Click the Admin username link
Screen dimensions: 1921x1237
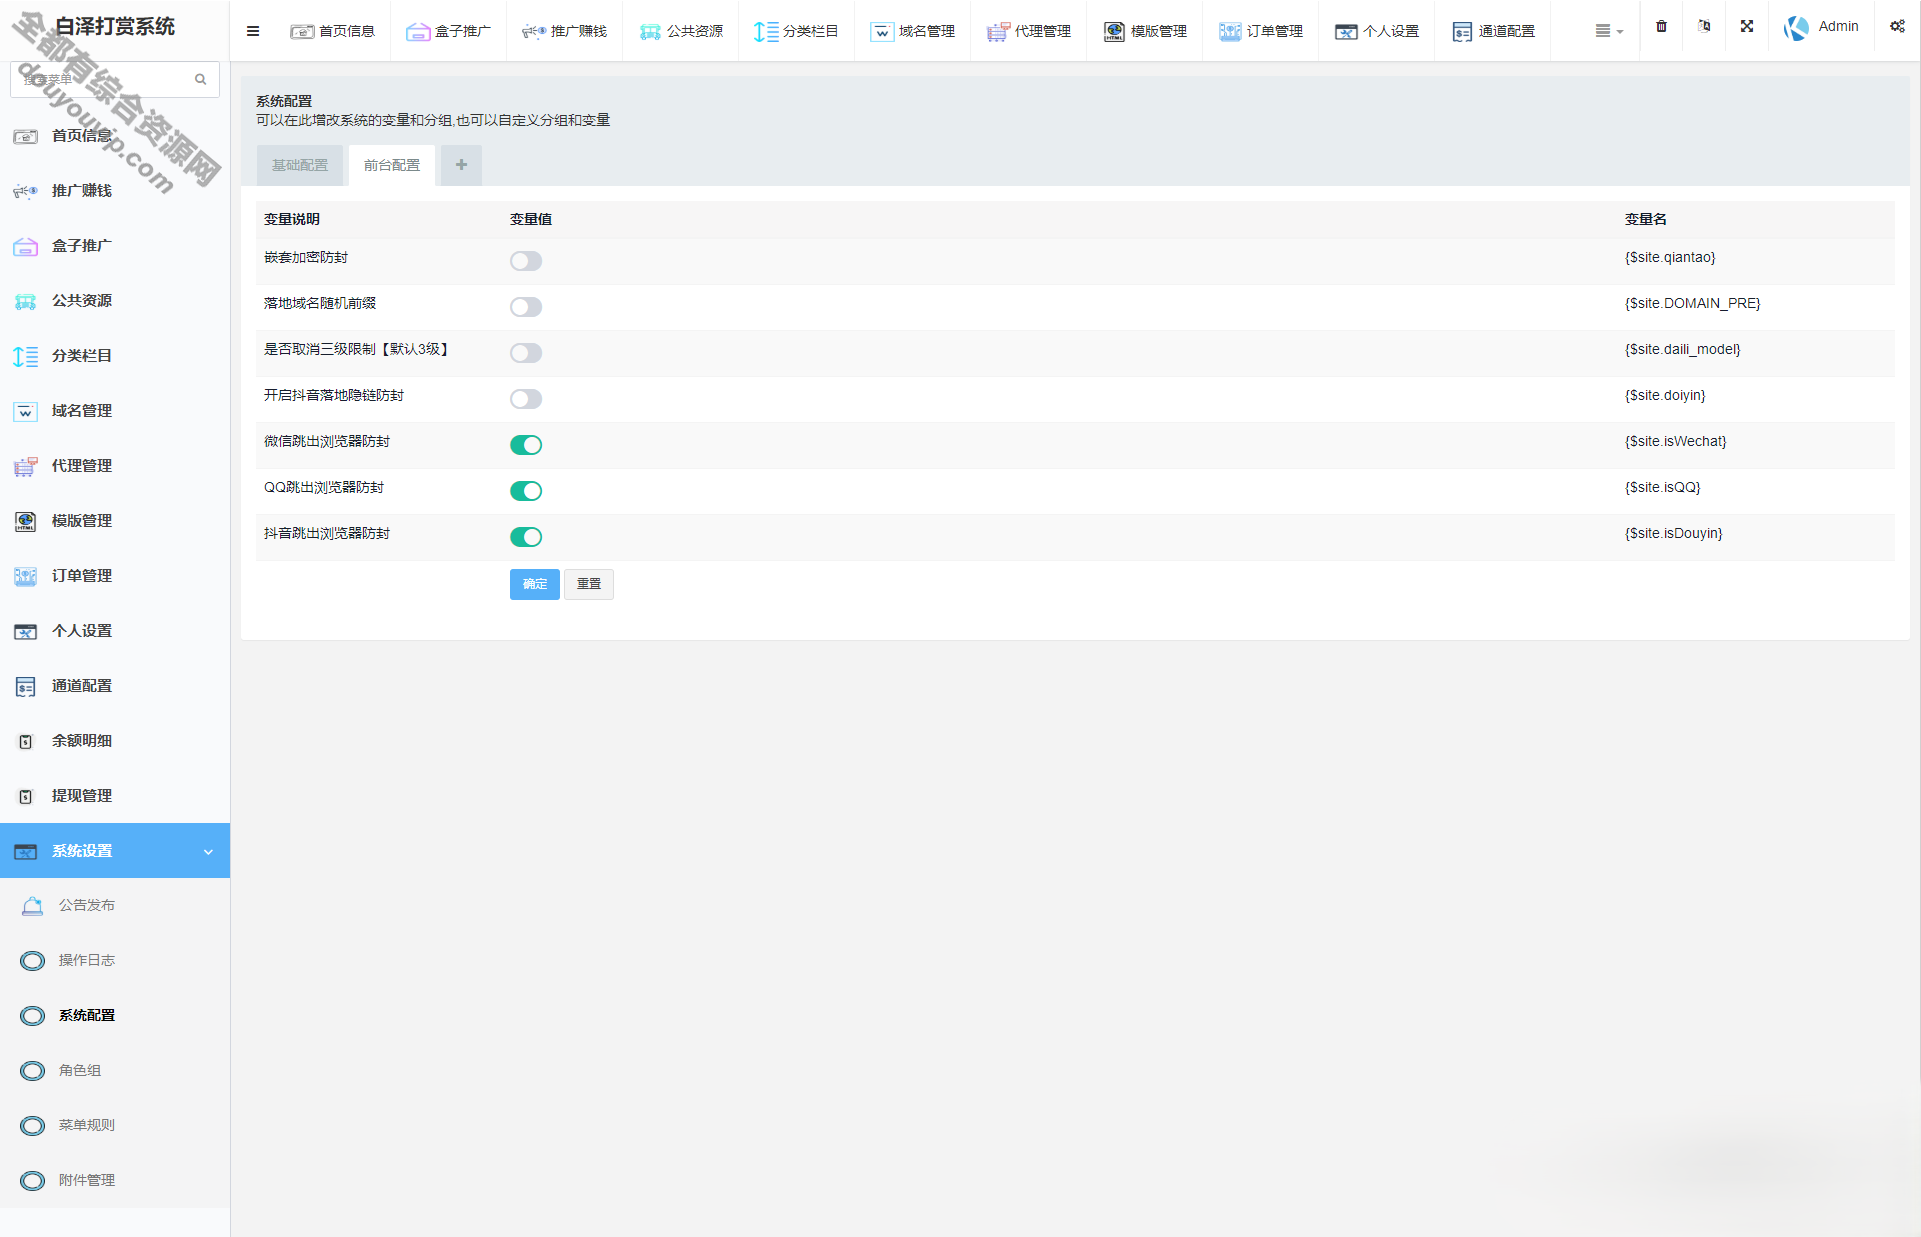pyautogui.click(x=1838, y=27)
